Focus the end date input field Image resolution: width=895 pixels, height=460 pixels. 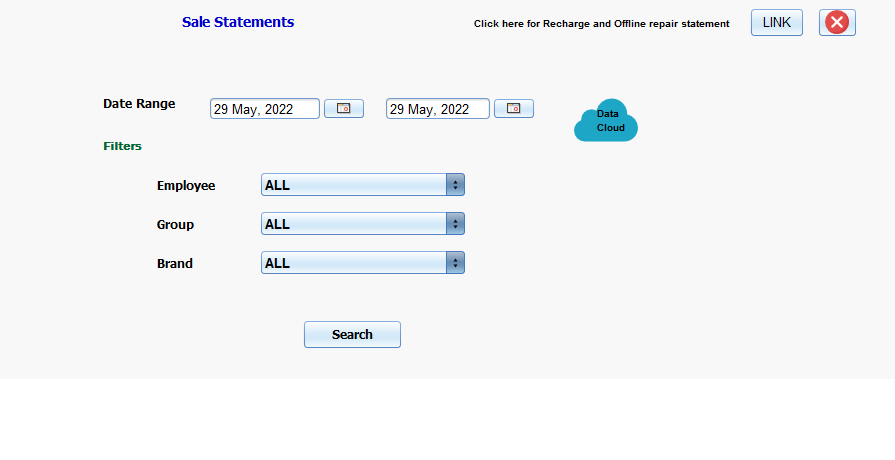437,109
